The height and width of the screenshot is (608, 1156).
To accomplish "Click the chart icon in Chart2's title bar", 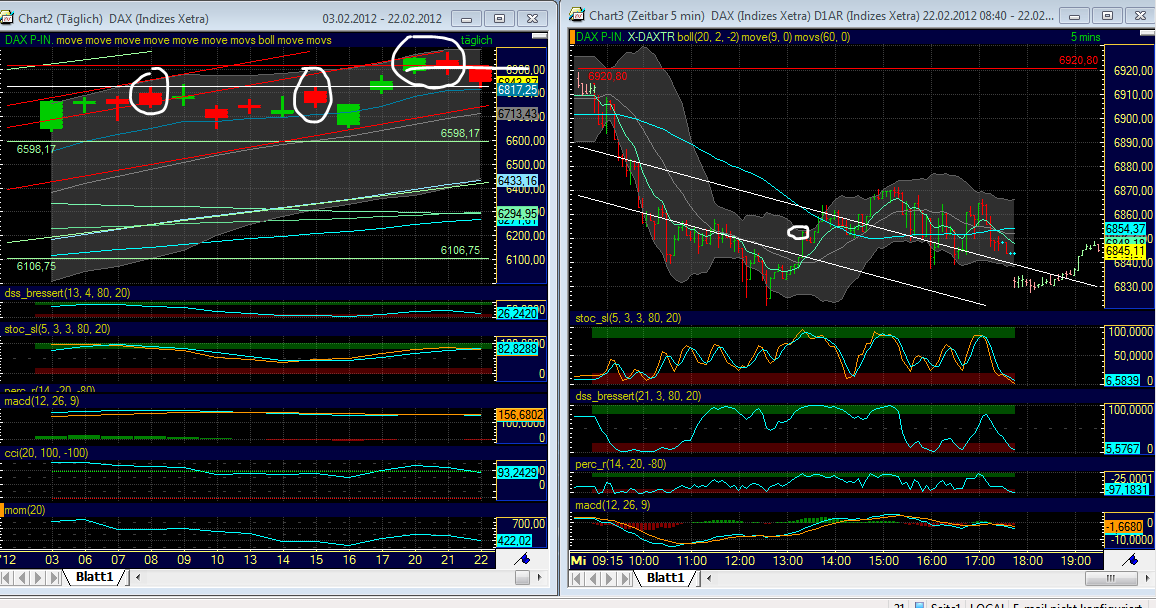I will tap(8, 17).
